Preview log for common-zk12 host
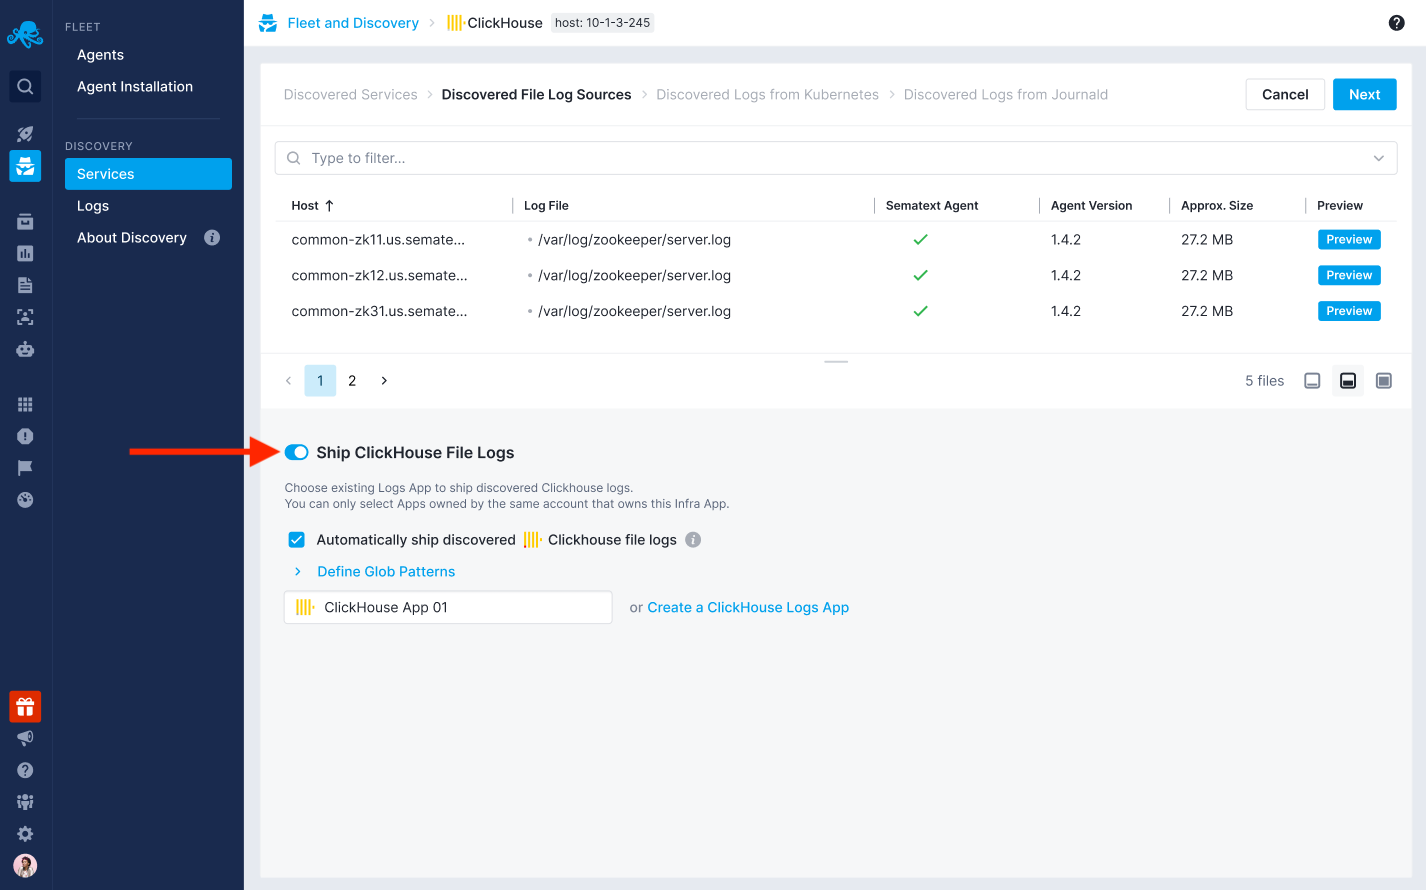 click(1349, 276)
